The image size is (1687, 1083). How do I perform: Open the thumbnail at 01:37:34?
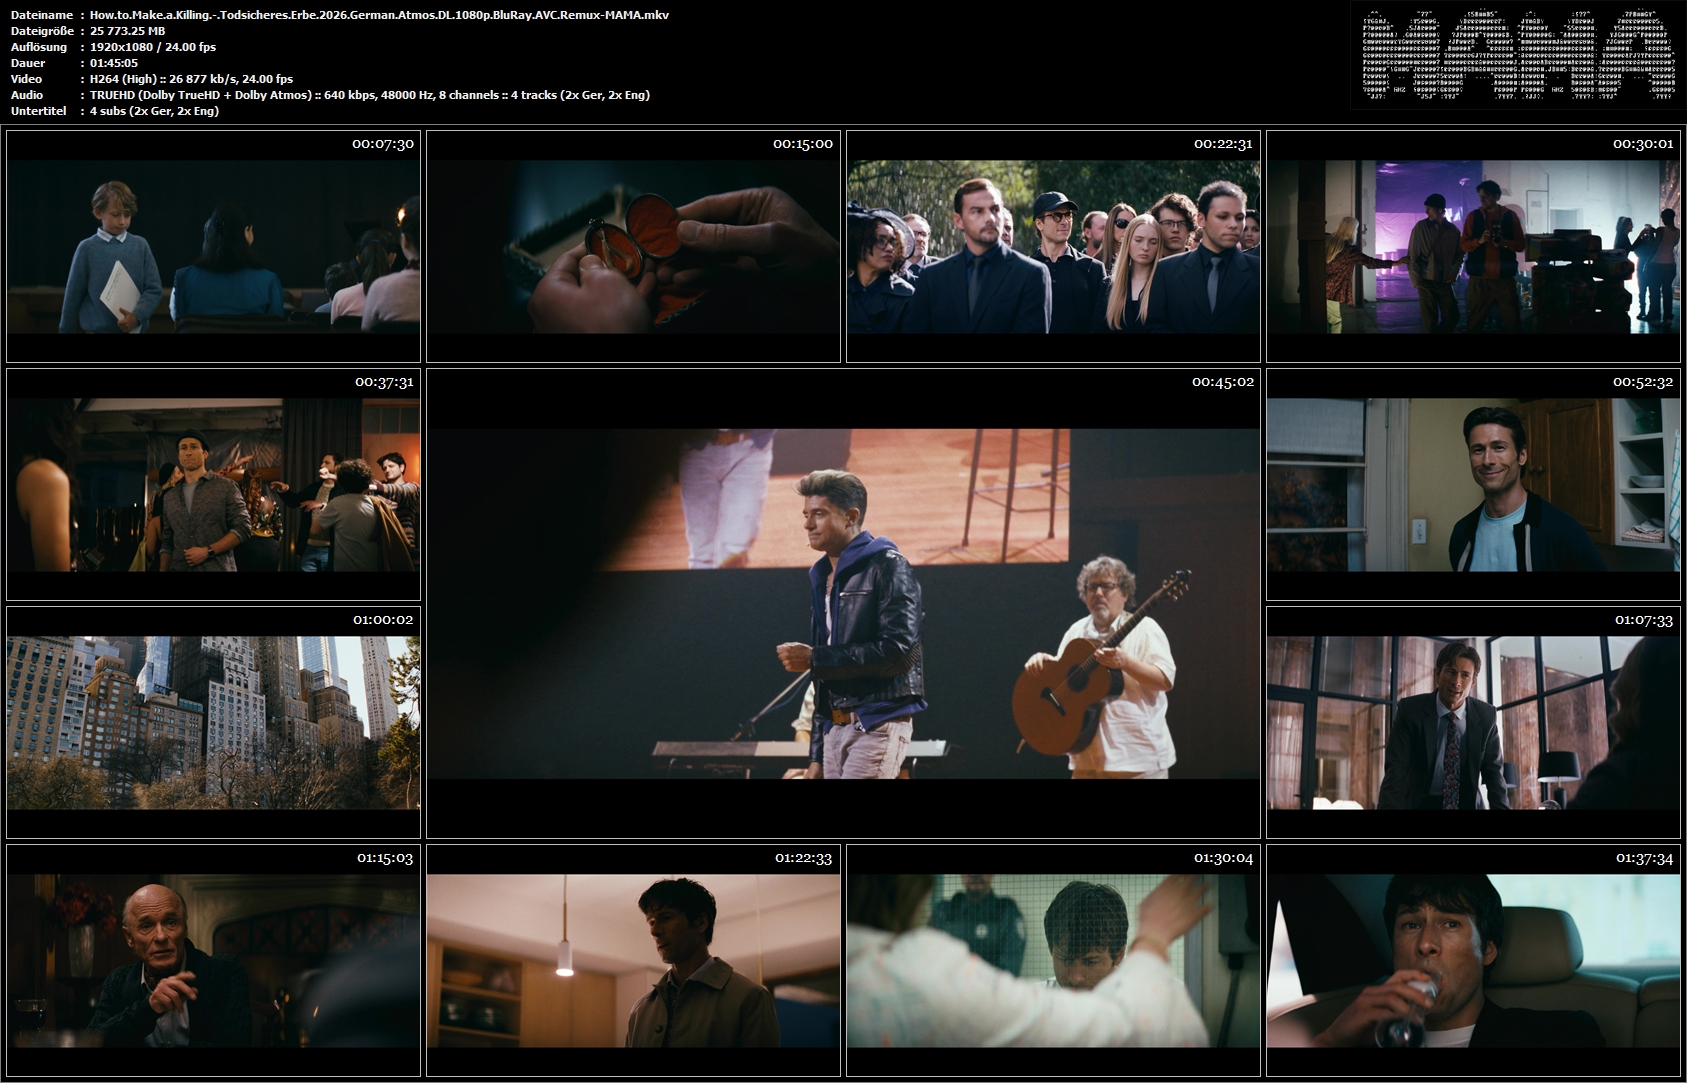tap(1473, 960)
